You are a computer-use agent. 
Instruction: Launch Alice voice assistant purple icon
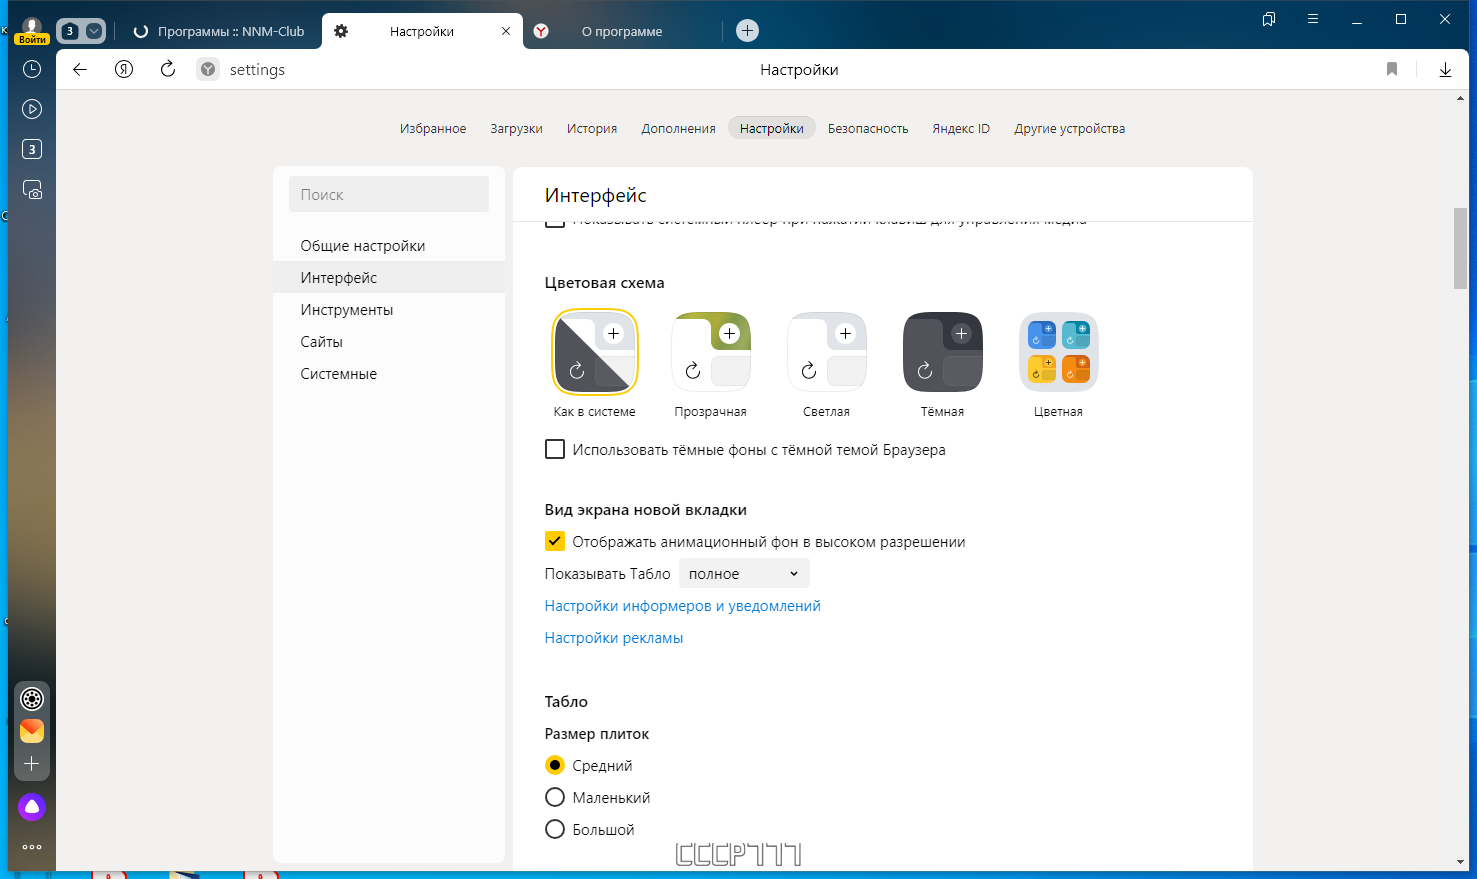pyautogui.click(x=32, y=807)
